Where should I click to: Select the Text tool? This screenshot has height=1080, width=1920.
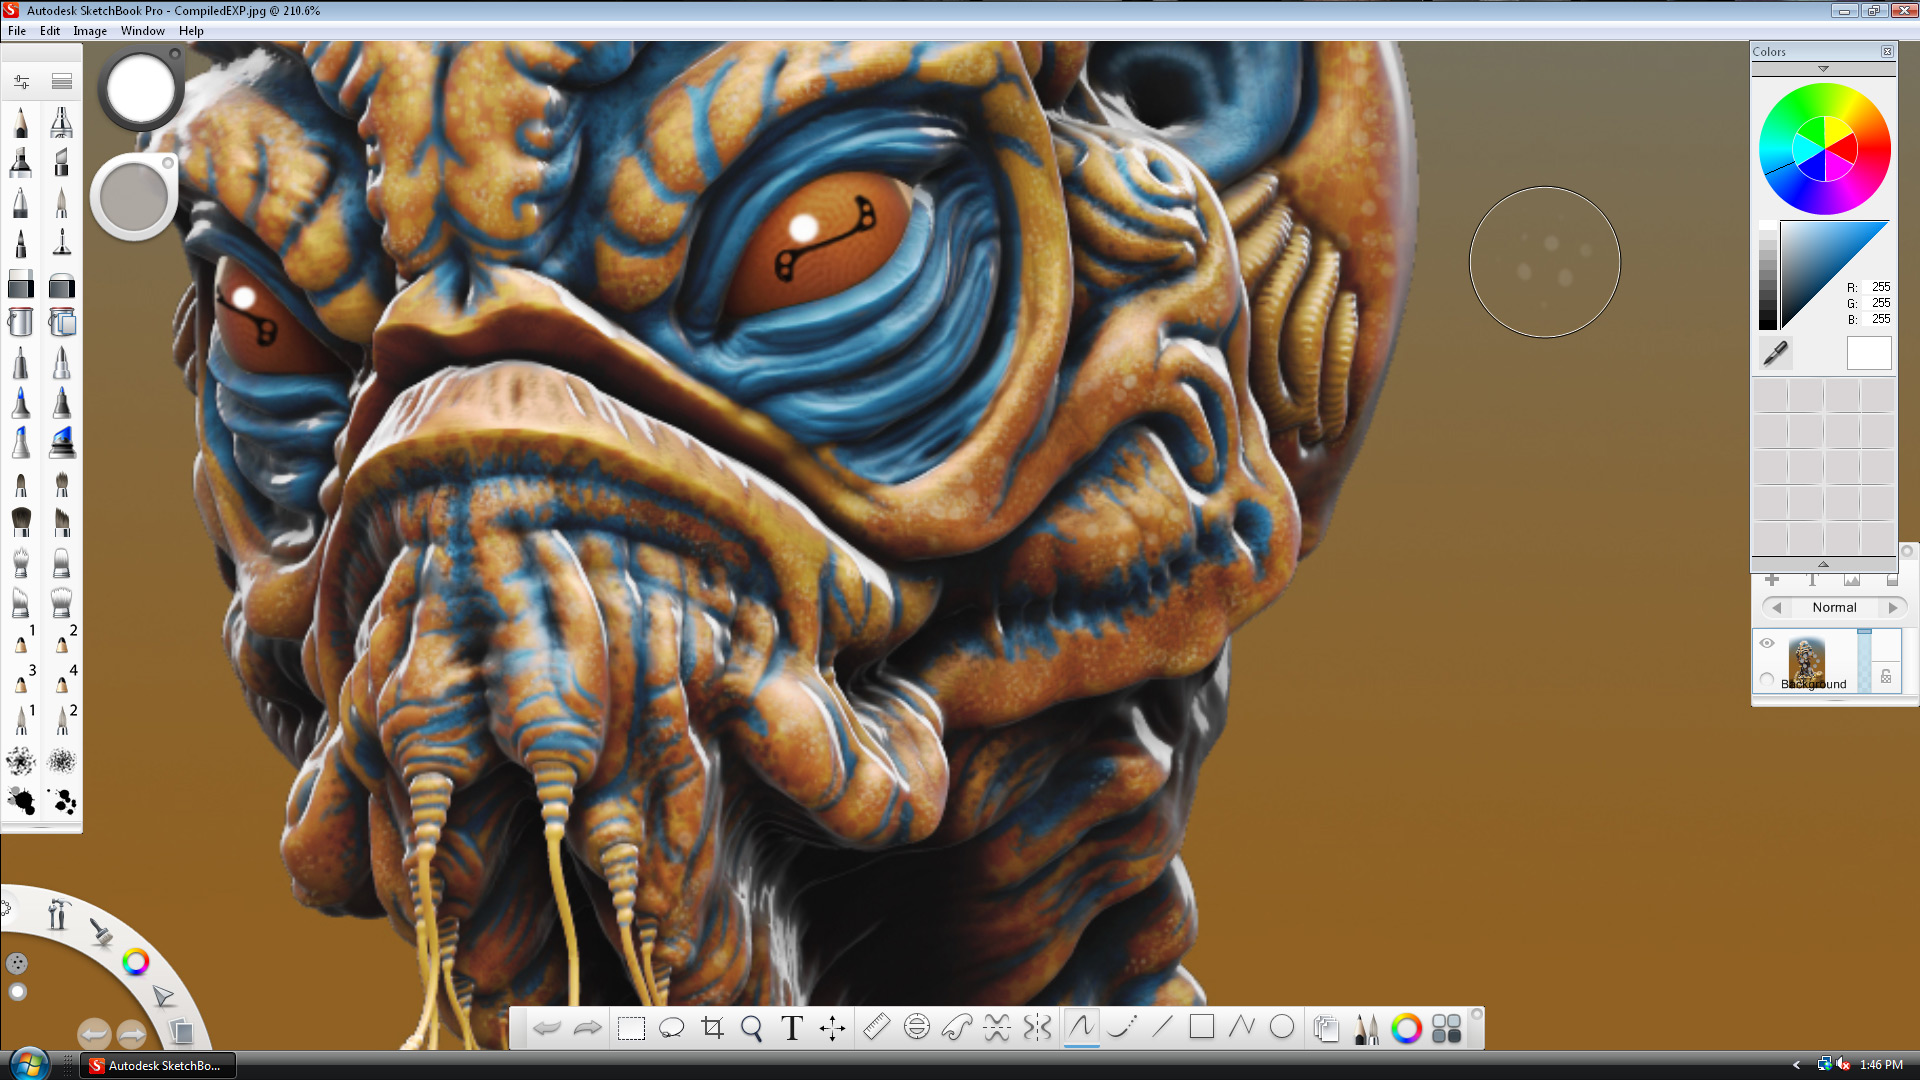[792, 1028]
